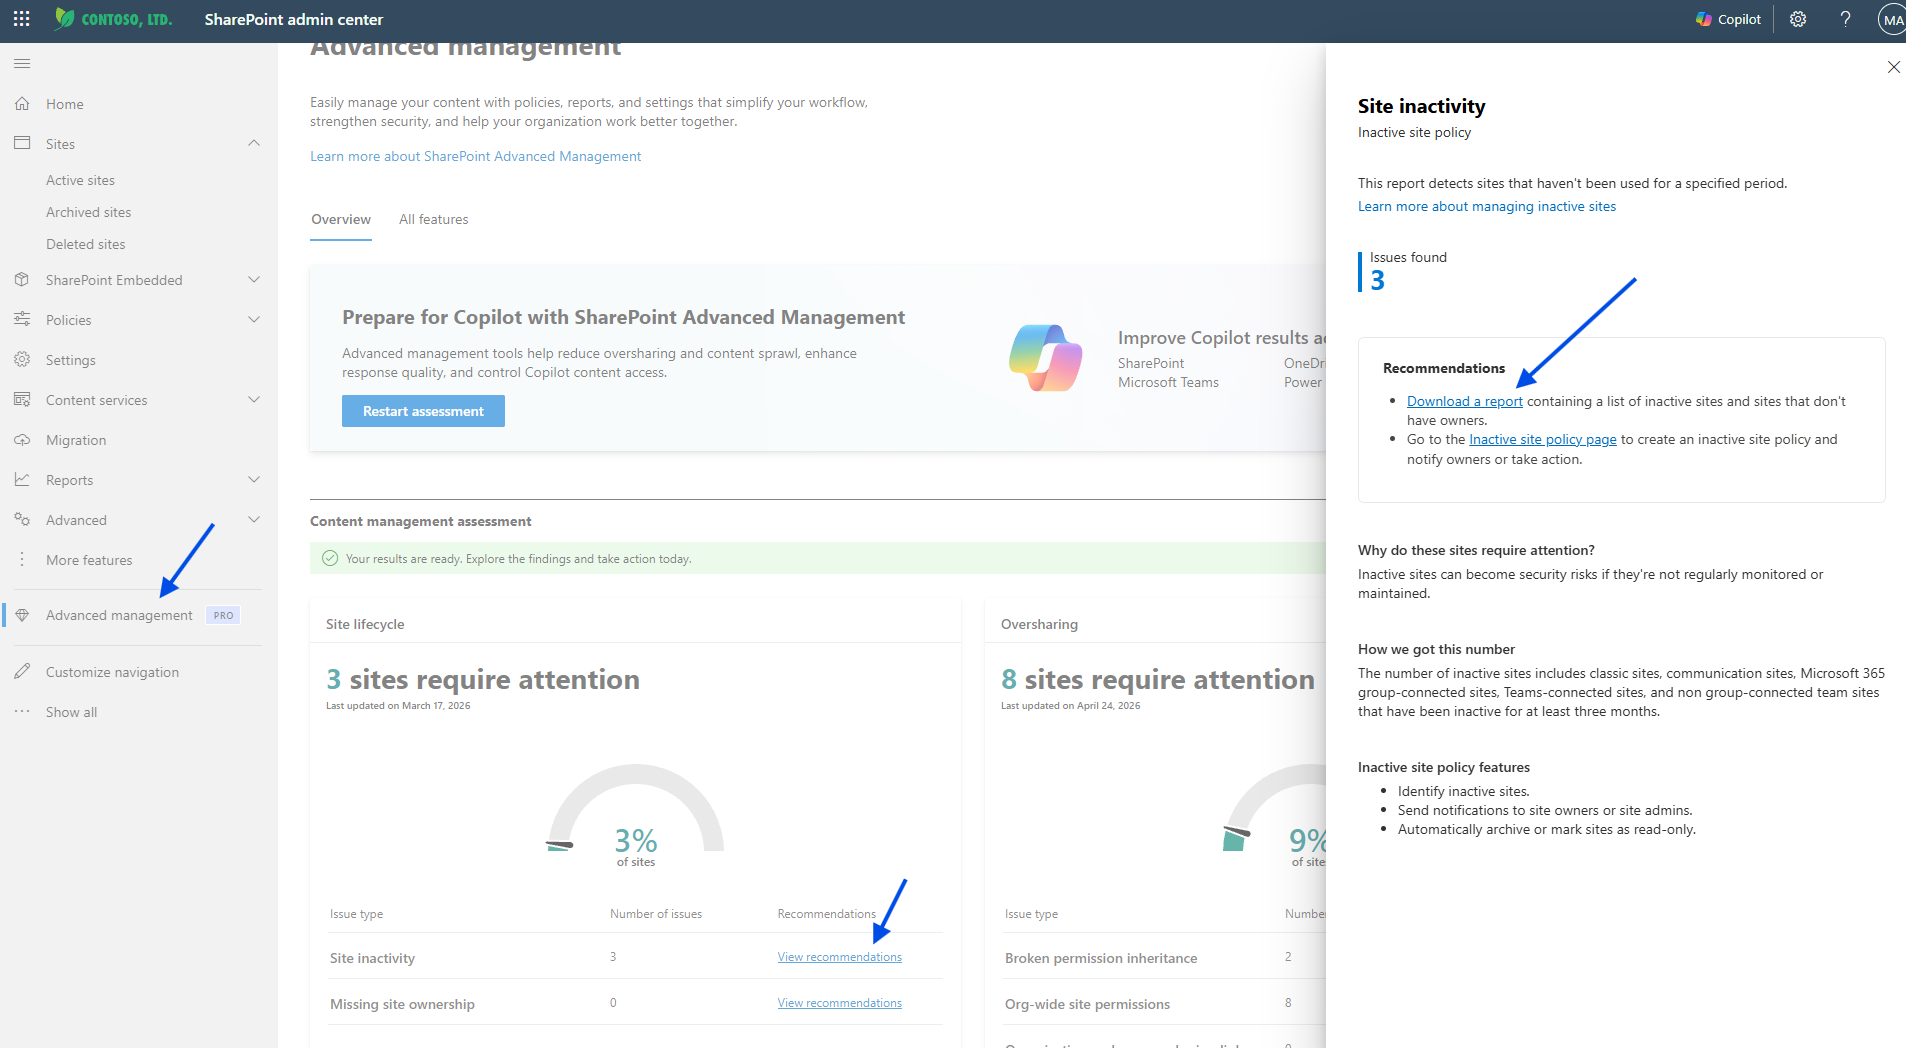
Task: Expand SharePoint Embedded chevron
Action: pyautogui.click(x=254, y=280)
